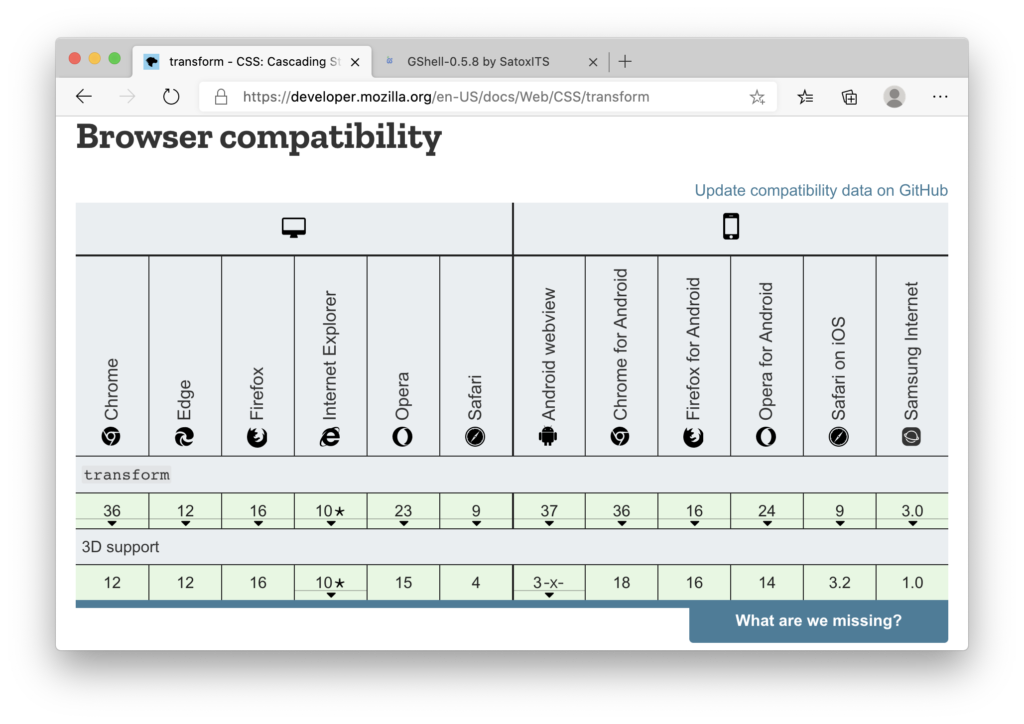Viewport: 1024px width, 724px height.
Task: Click the mobile phone platform icon
Action: 730,228
